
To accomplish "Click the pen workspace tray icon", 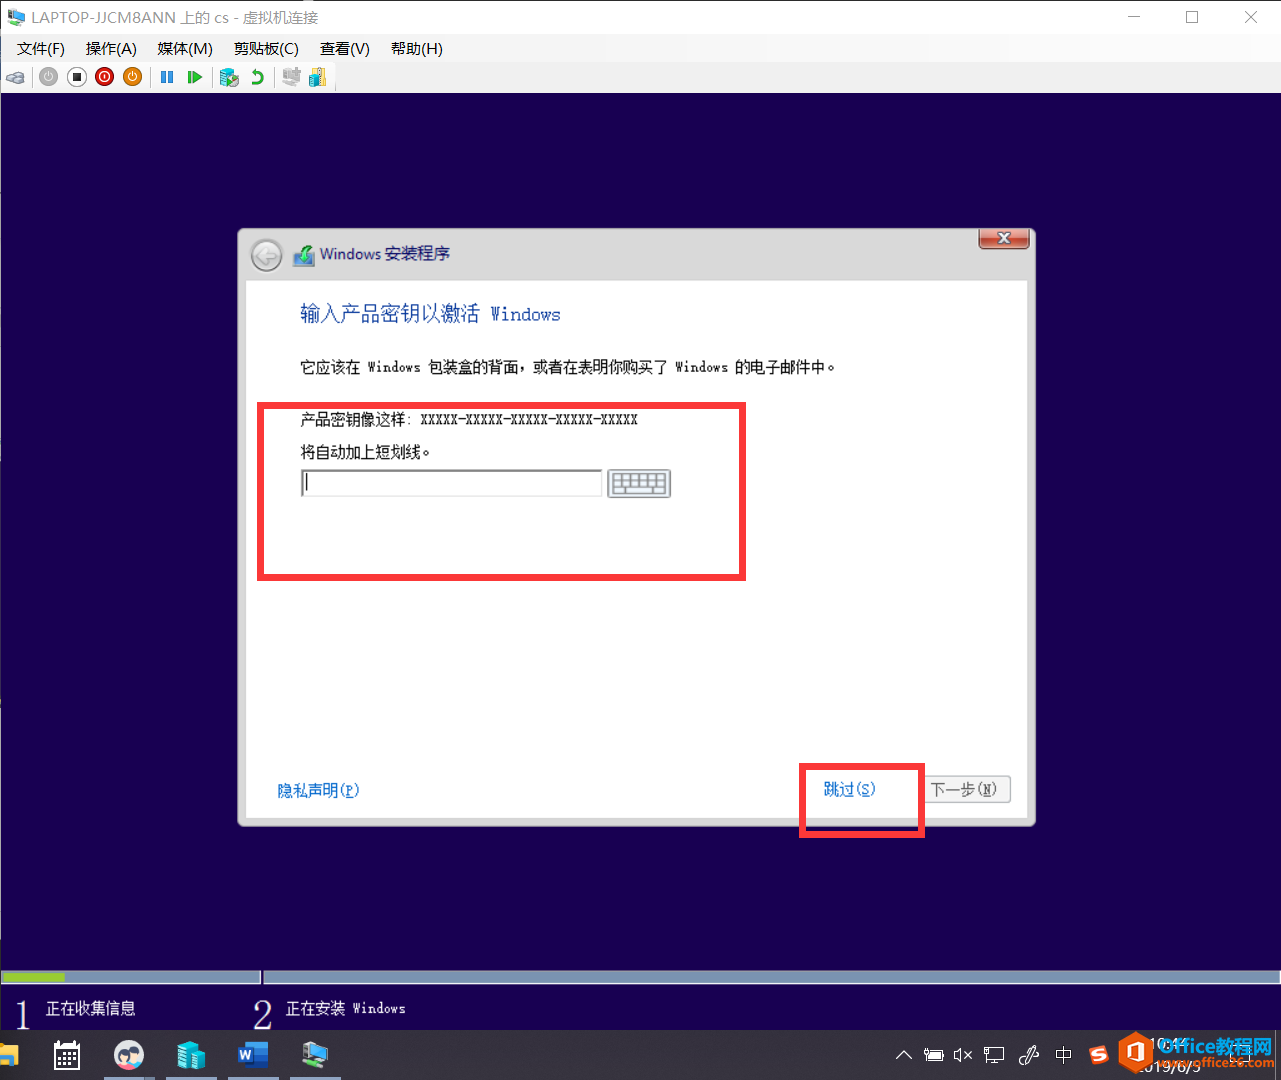I will click(x=1029, y=1055).
